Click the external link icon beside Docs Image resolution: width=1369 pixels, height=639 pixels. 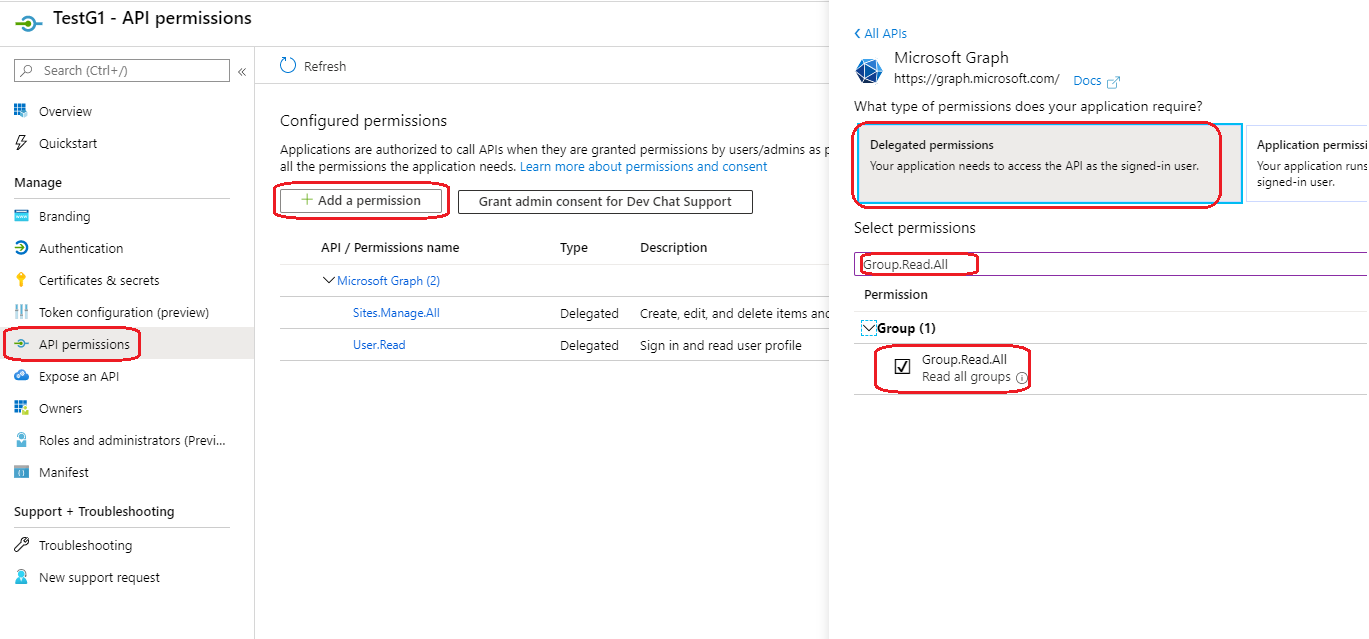click(x=1113, y=82)
